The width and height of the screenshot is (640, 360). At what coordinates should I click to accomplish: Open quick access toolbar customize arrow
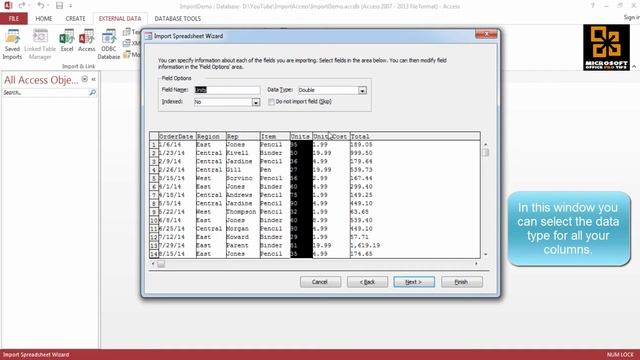(71, 6)
